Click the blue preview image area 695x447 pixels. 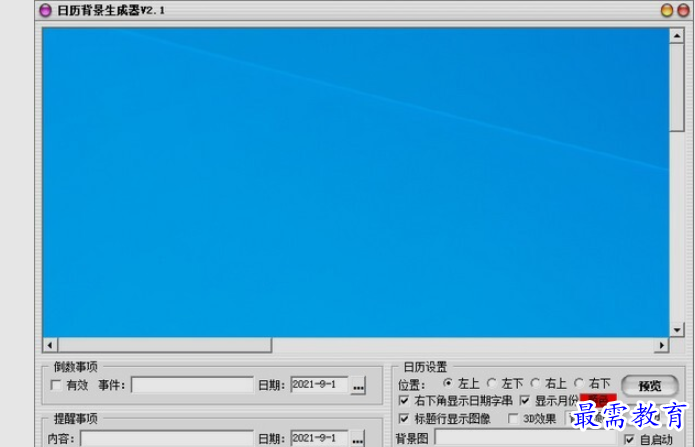tap(355, 182)
